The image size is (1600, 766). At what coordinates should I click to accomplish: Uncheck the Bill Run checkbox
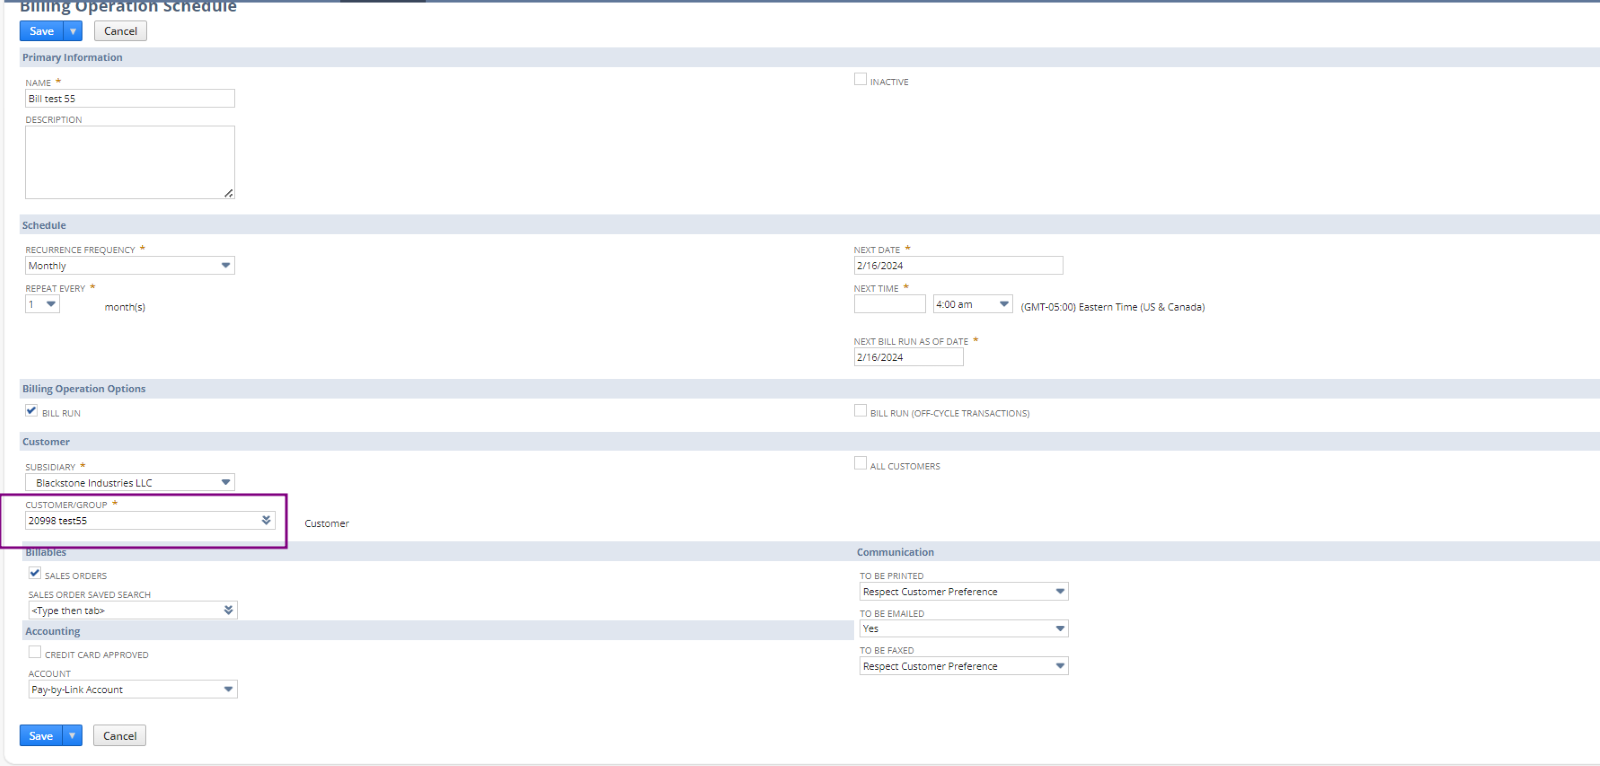32,410
